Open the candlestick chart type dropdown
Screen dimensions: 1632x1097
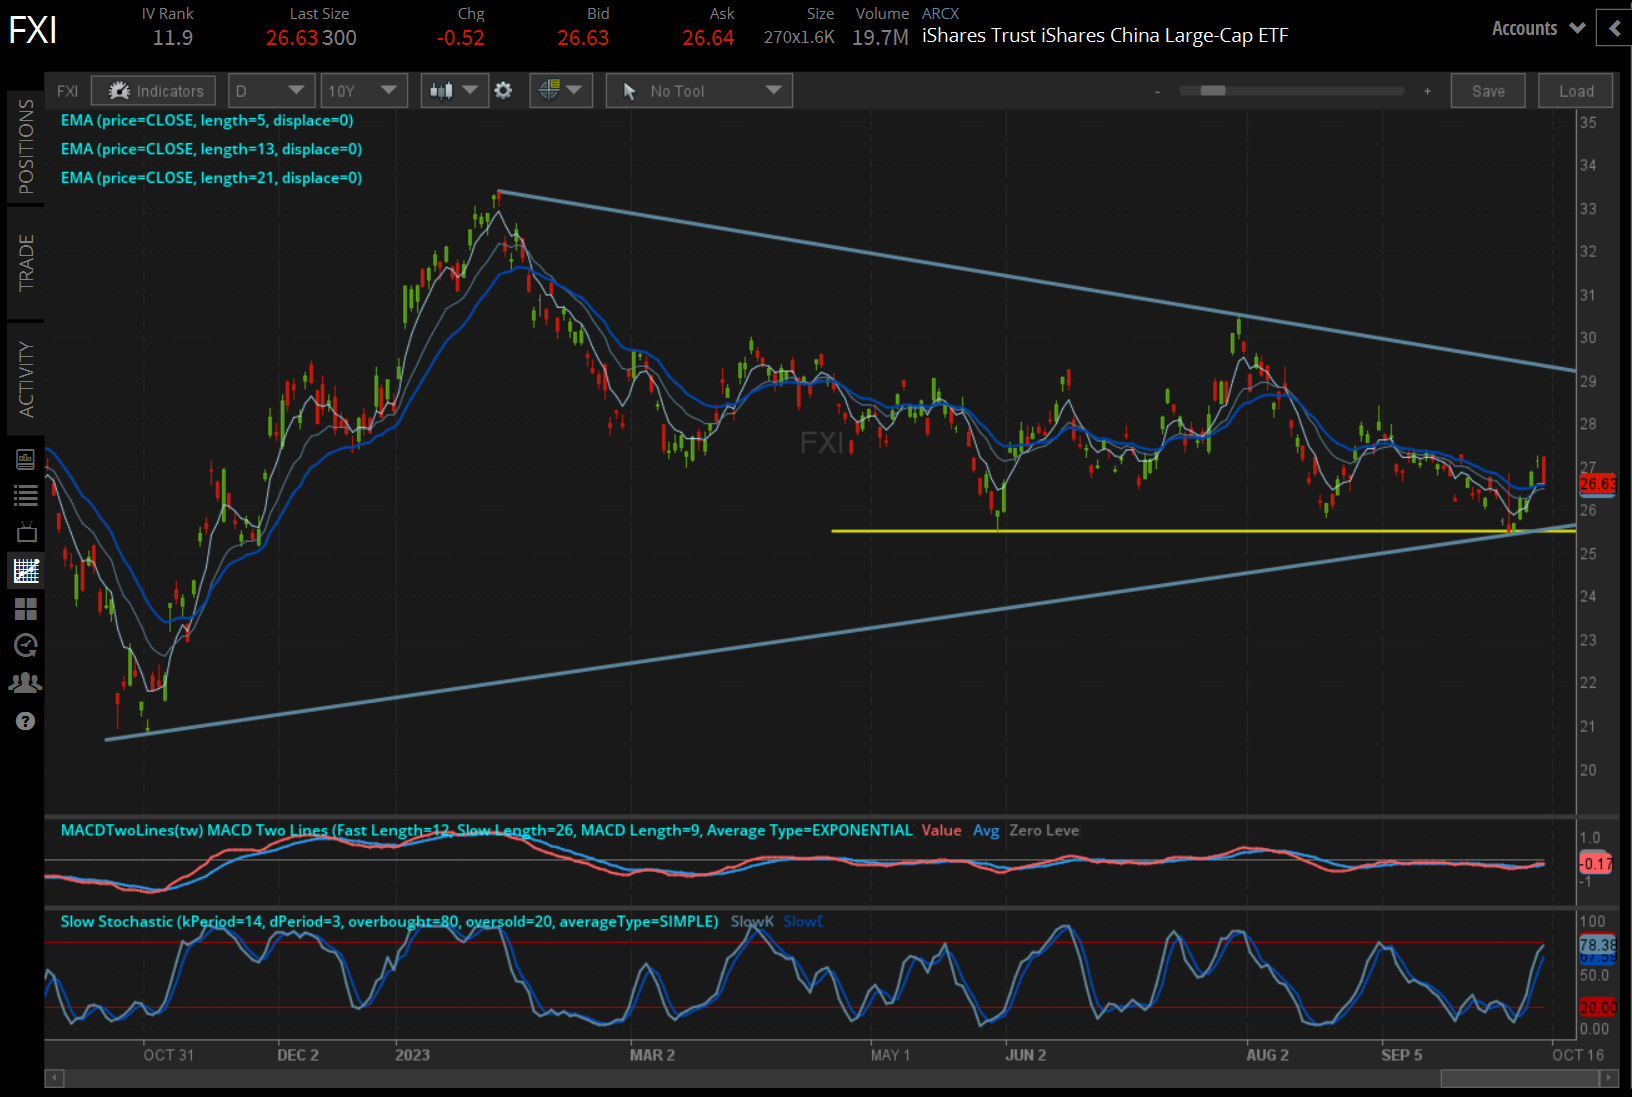pyautogui.click(x=453, y=91)
